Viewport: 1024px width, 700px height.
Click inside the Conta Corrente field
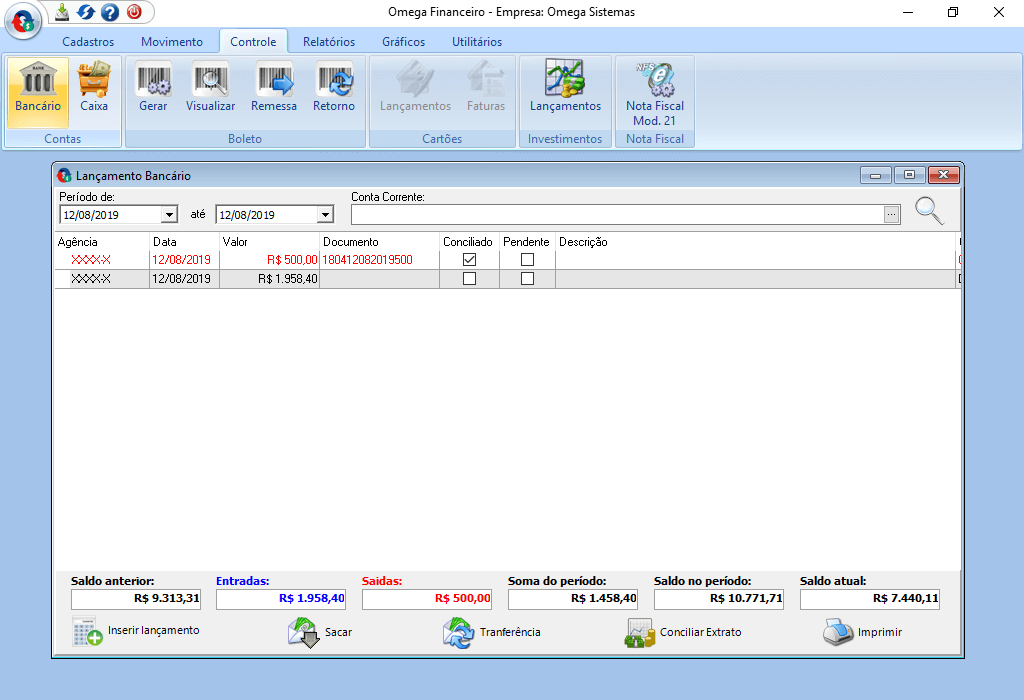tap(615, 214)
